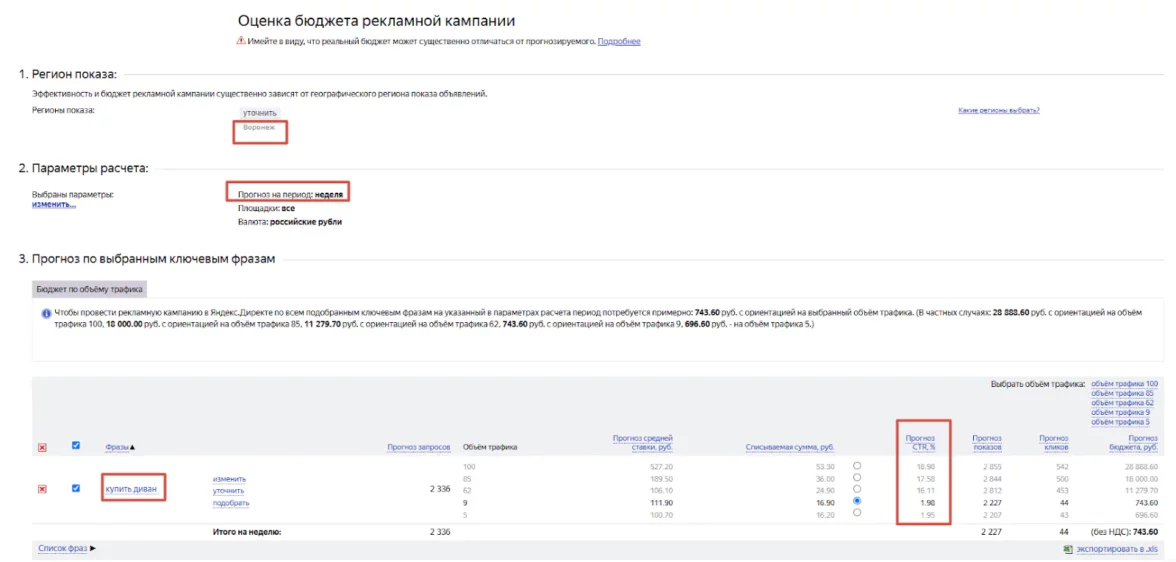Select the radio button for traffic volume 100
1176x562 pixels.
click(x=858, y=466)
